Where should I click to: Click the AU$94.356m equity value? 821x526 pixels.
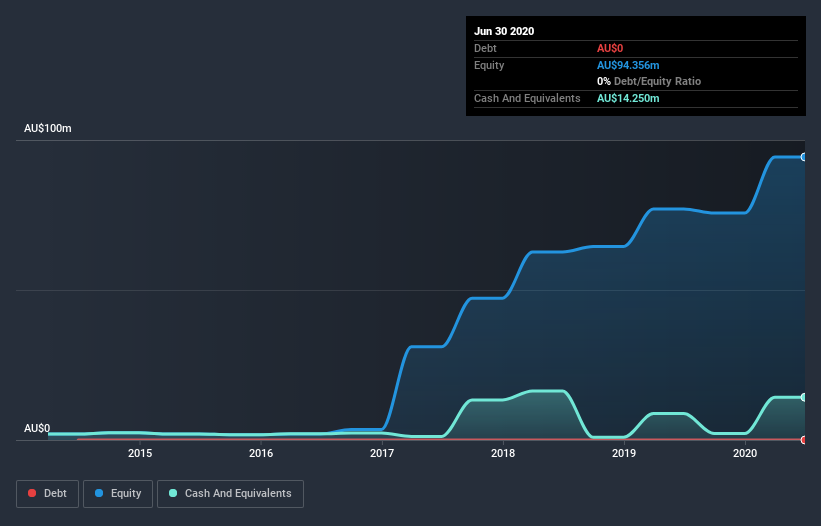pos(628,65)
